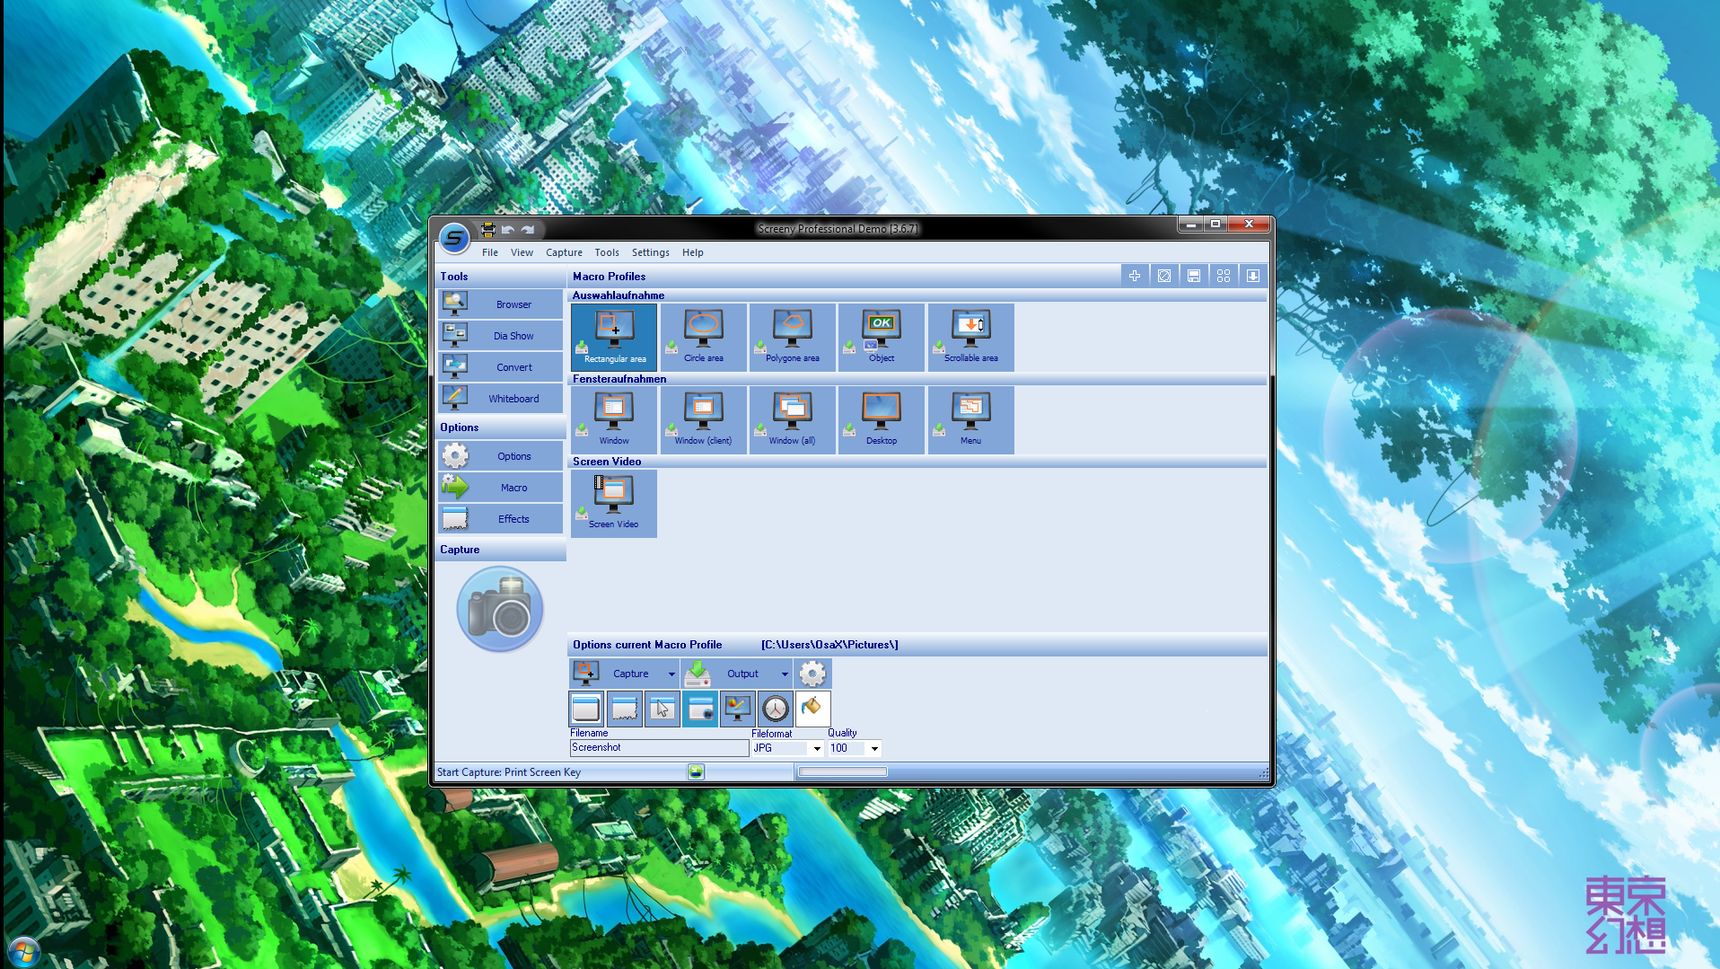Open the Capture menu
1720x969 pixels.
pyautogui.click(x=564, y=253)
